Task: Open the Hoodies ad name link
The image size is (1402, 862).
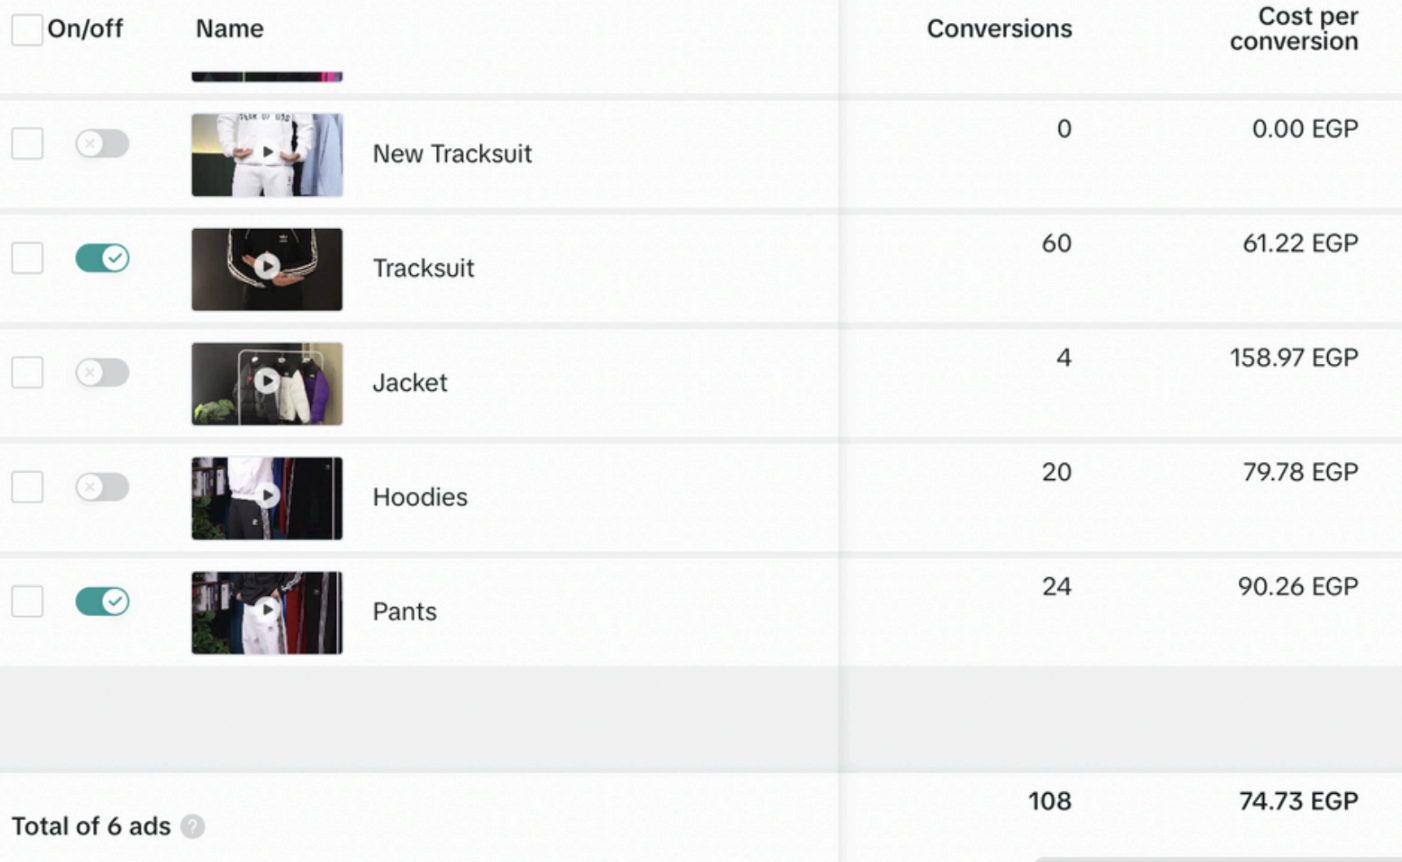Action: [x=419, y=497]
